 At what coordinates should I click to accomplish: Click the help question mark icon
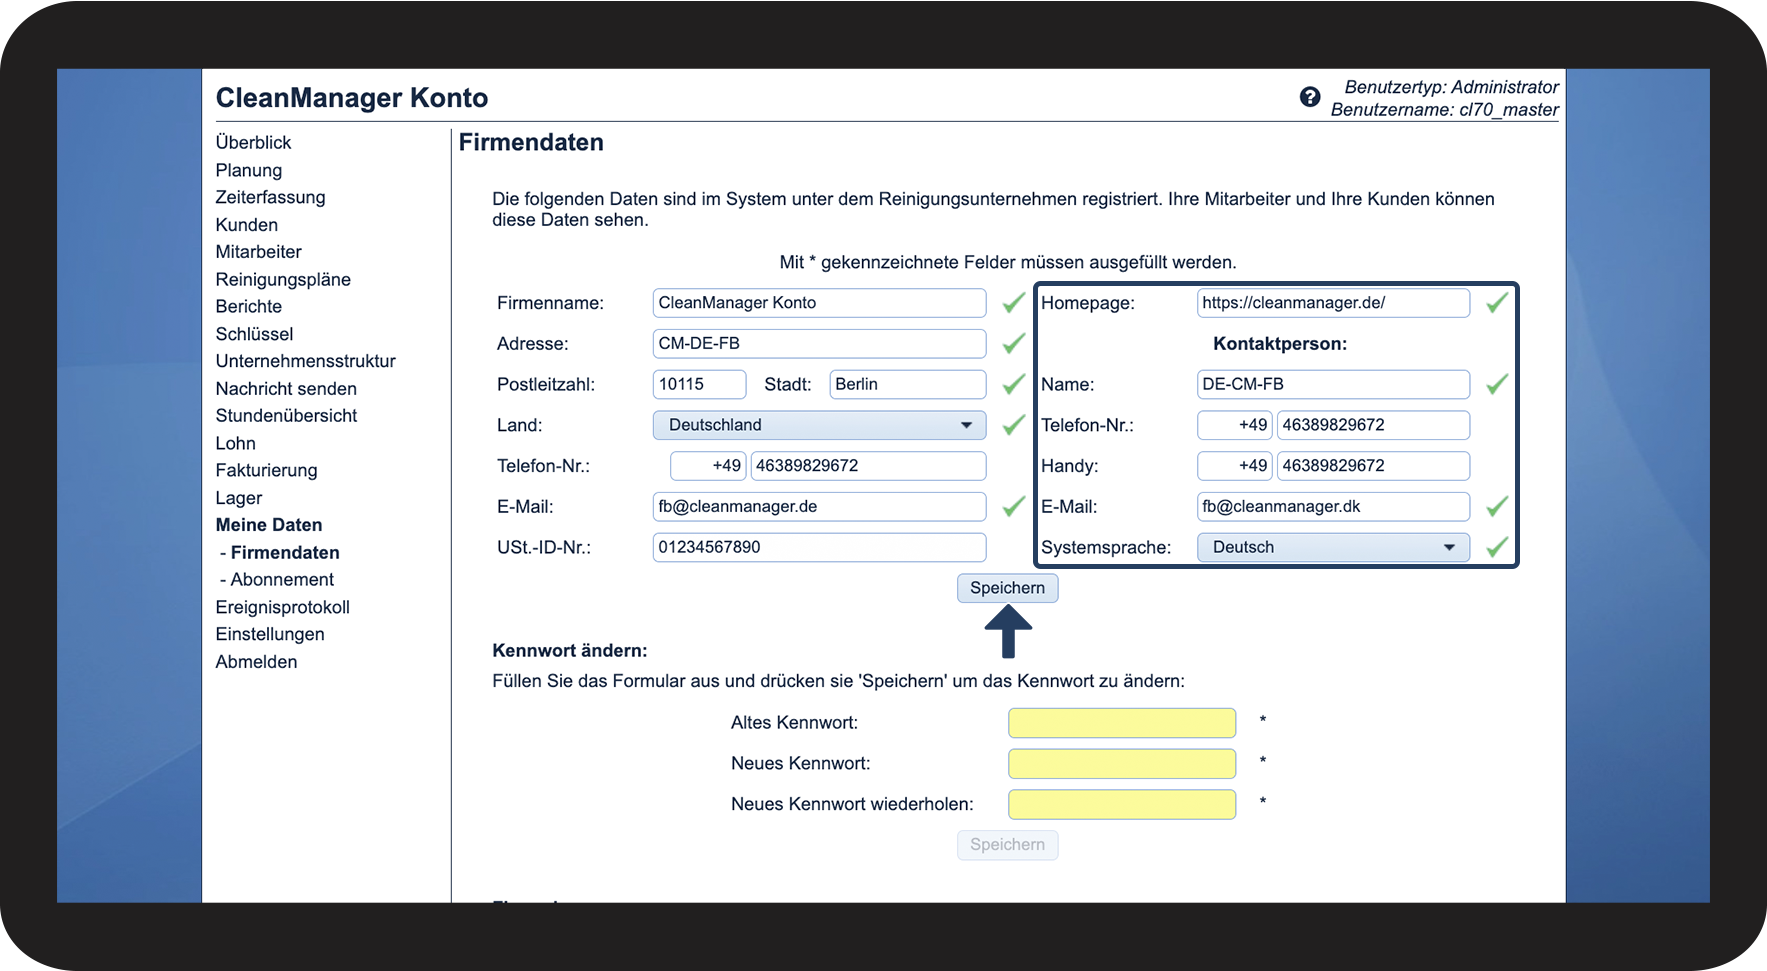pyautogui.click(x=1310, y=97)
